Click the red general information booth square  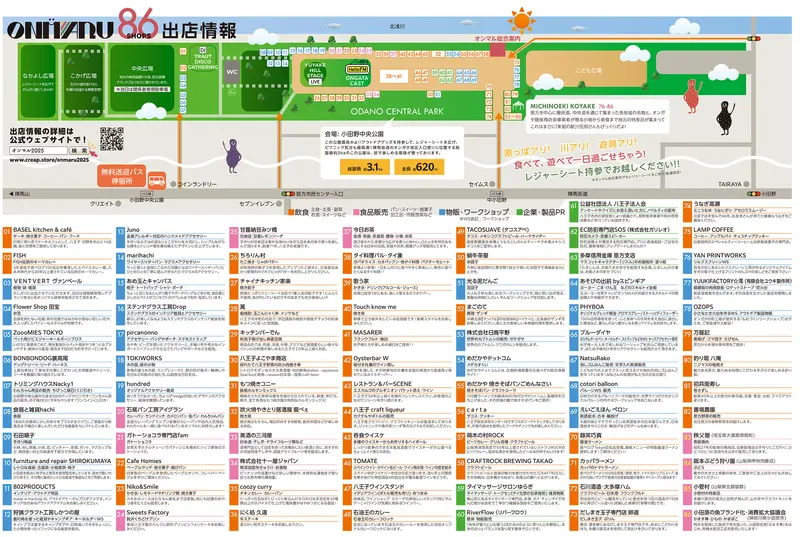(x=497, y=49)
